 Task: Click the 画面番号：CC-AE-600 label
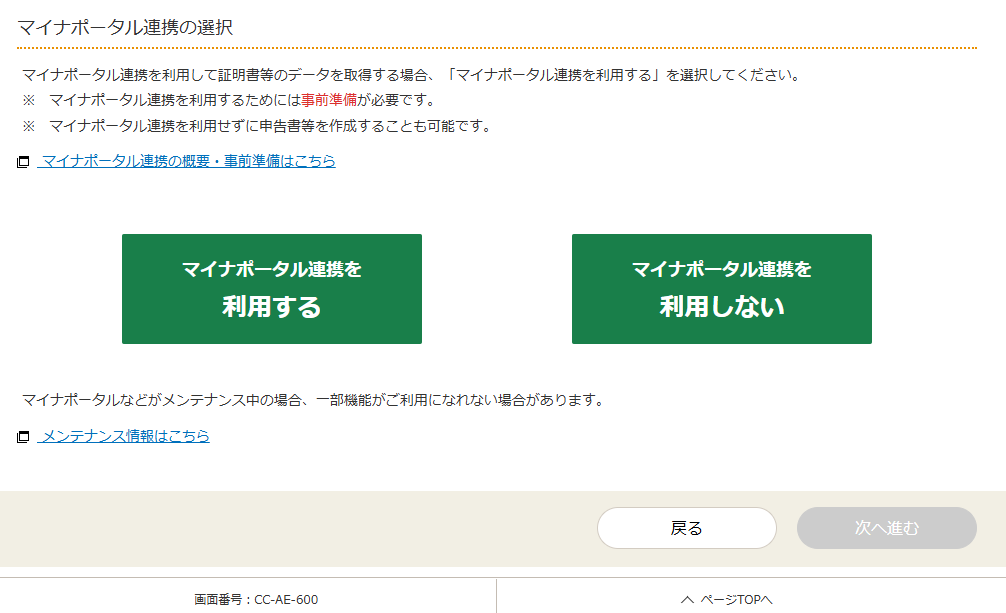click(256, 599)
